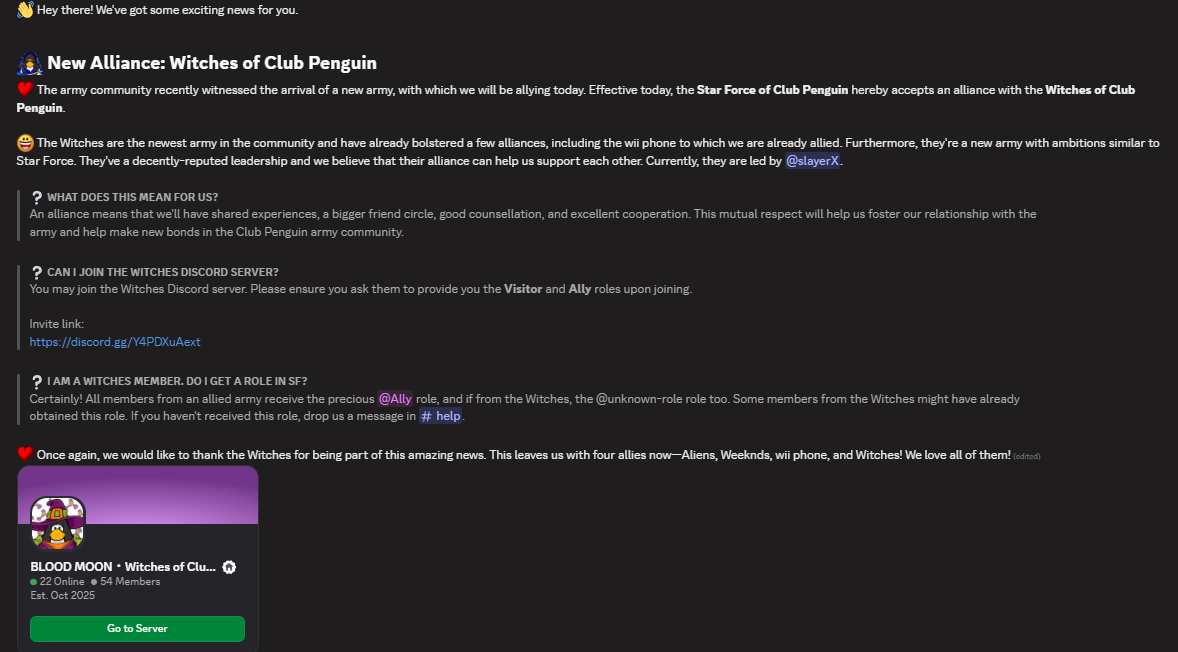
Task: Click the waving hand emoji
Action: click(25, 10)
